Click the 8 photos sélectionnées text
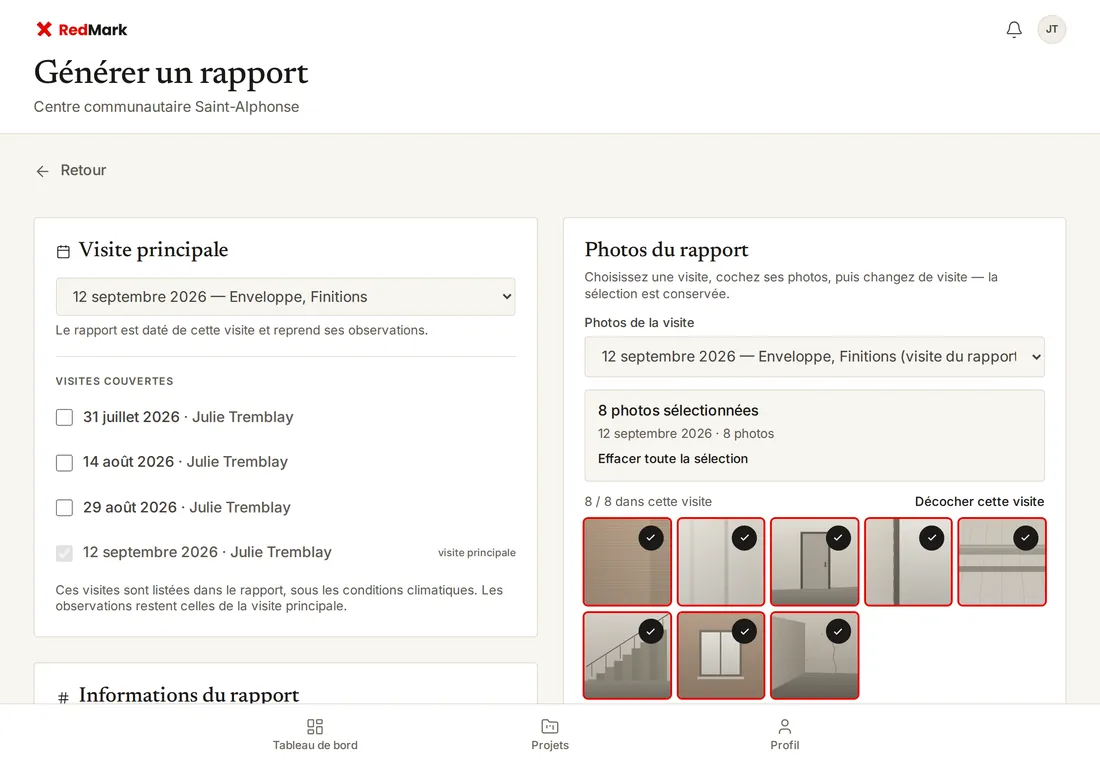1100x764 pixels. pos(678,410)
